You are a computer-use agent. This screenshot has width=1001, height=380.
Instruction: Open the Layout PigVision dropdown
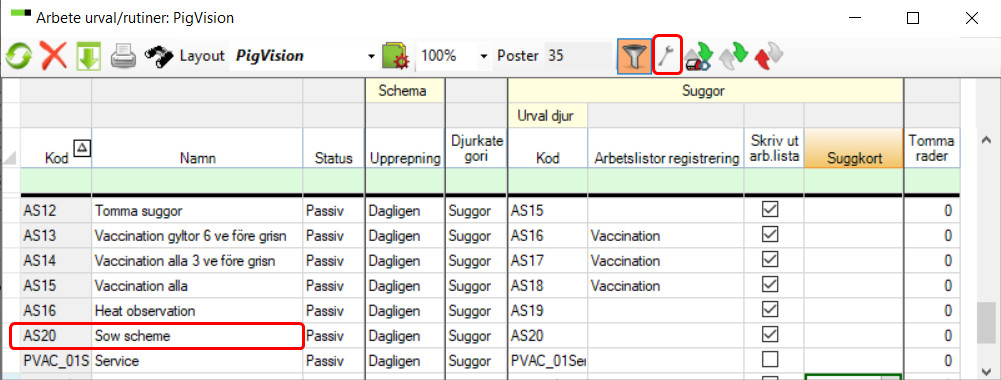[372, 56]
